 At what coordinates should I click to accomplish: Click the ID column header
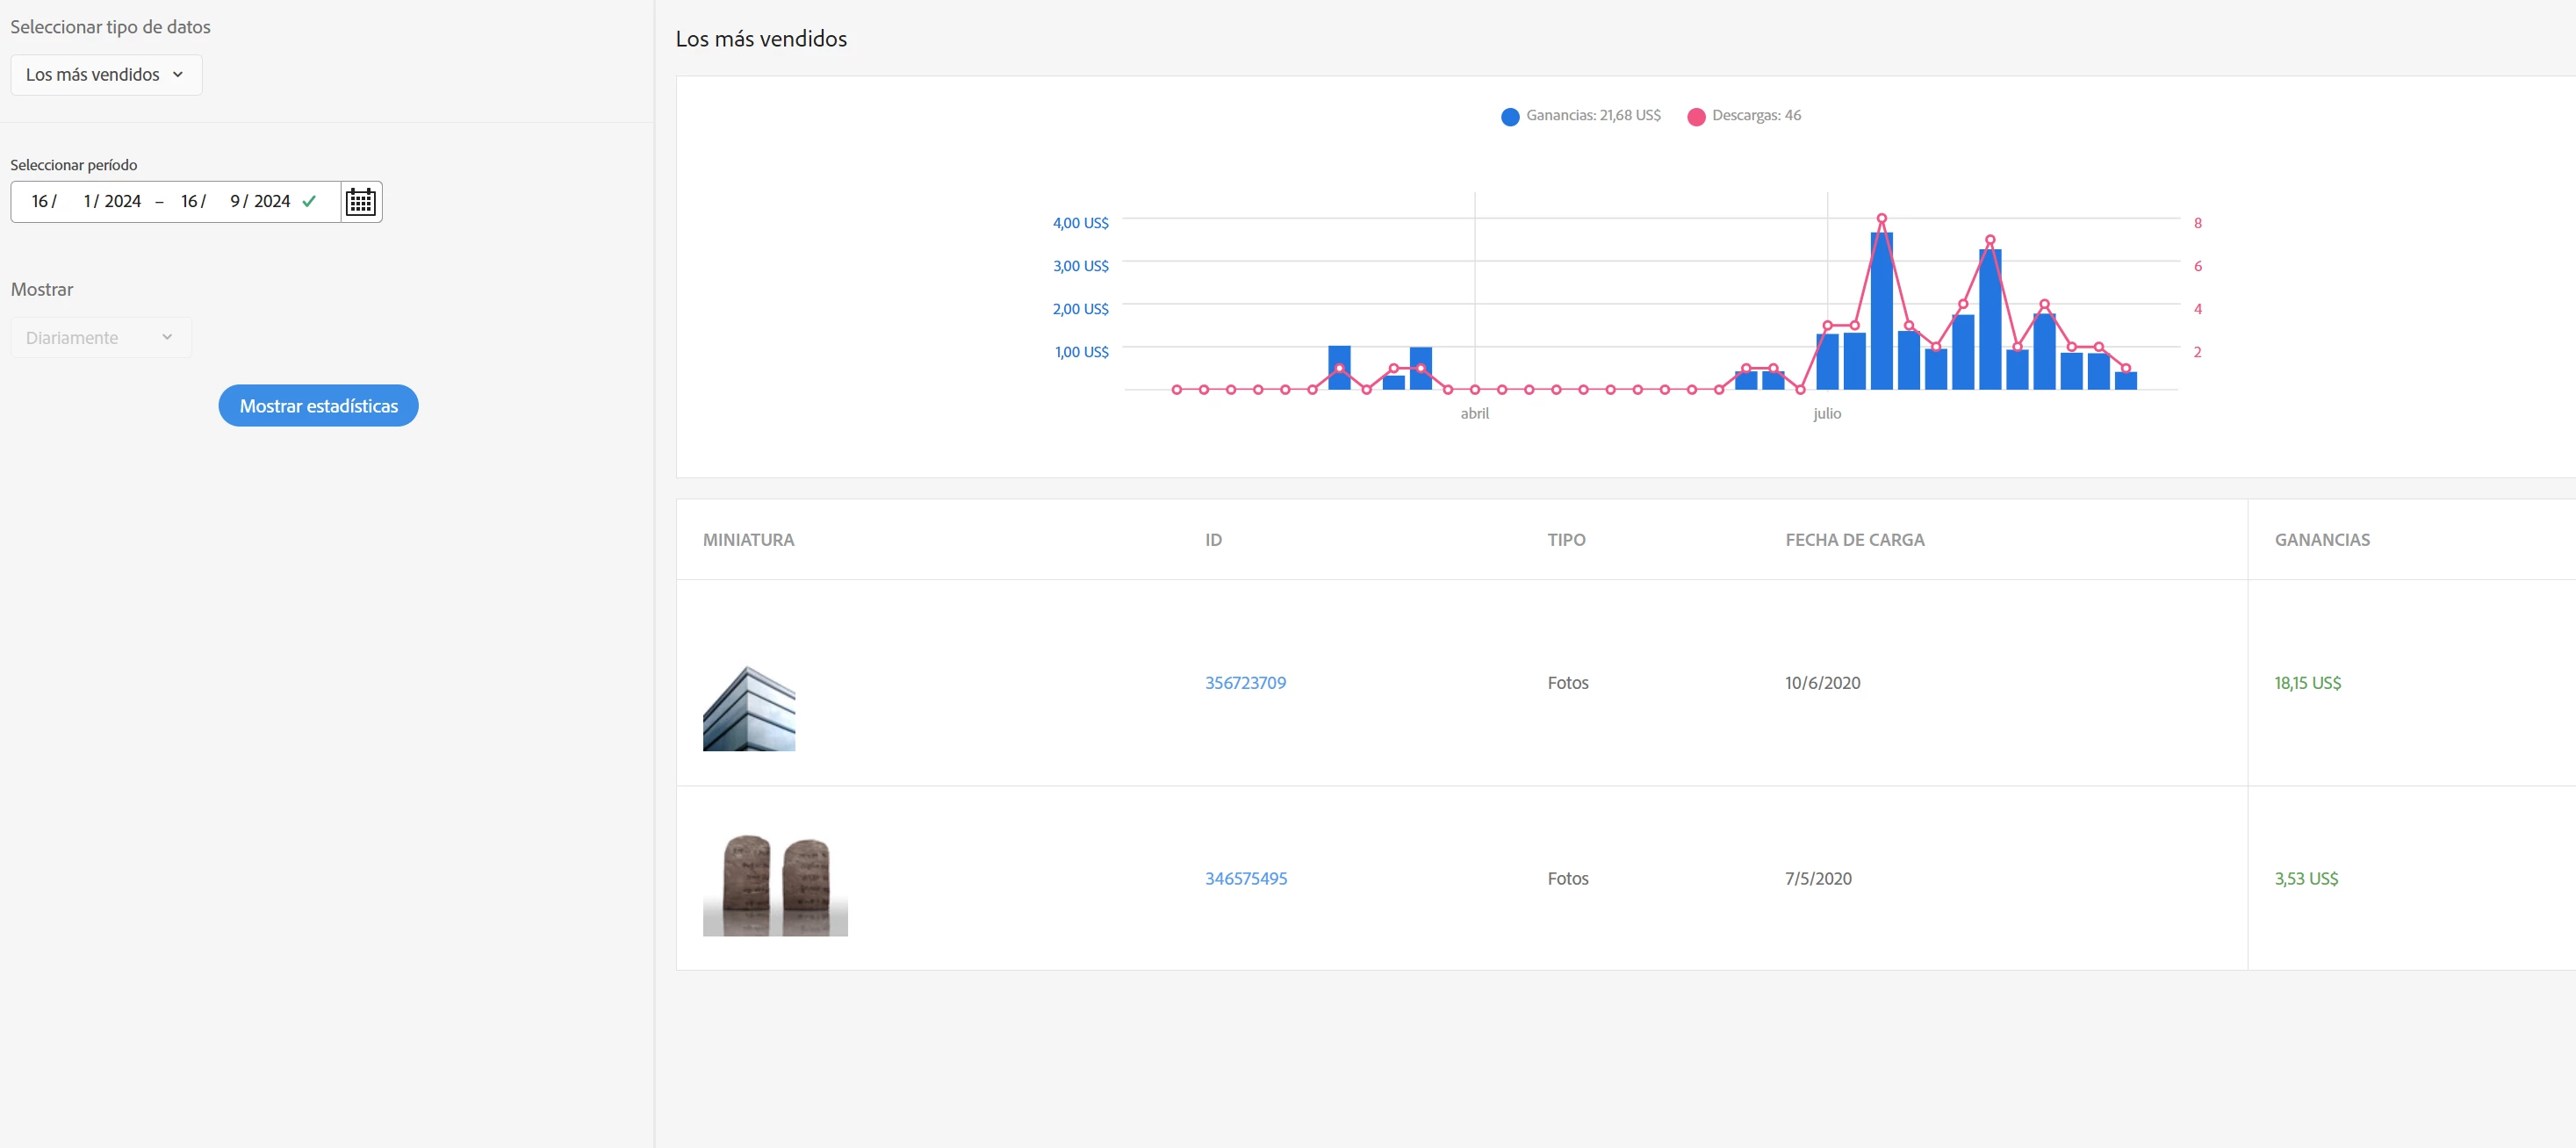click(x=1213, y=540)
